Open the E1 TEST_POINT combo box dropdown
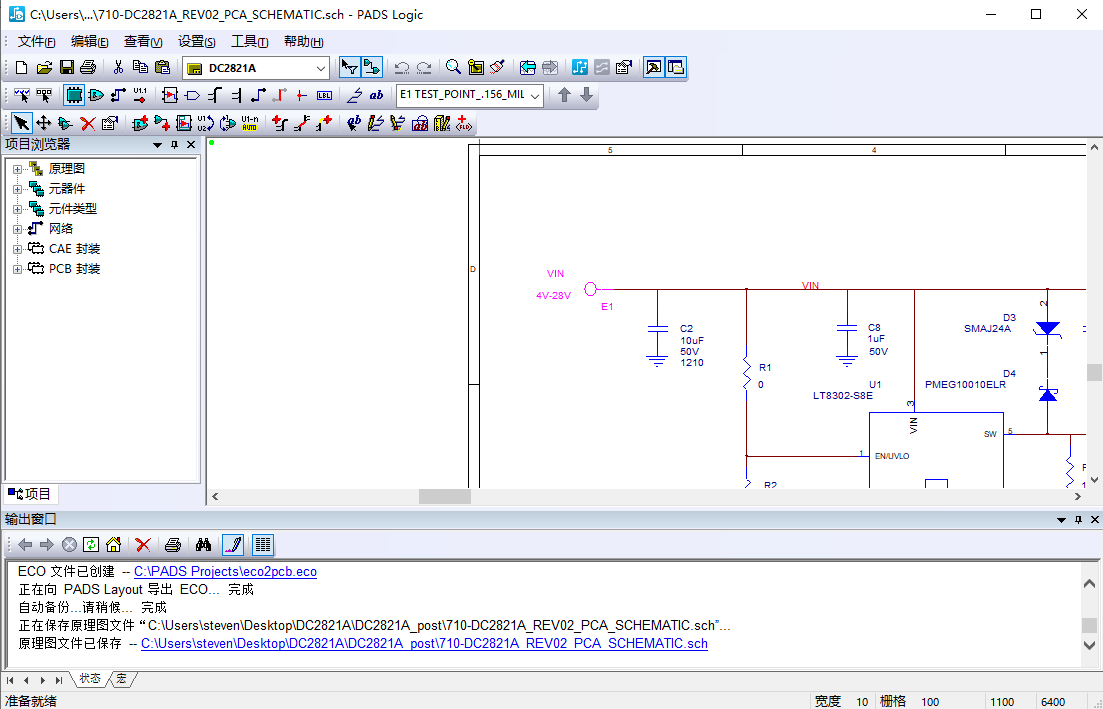 pyautogui.click(x=533, y=95)
